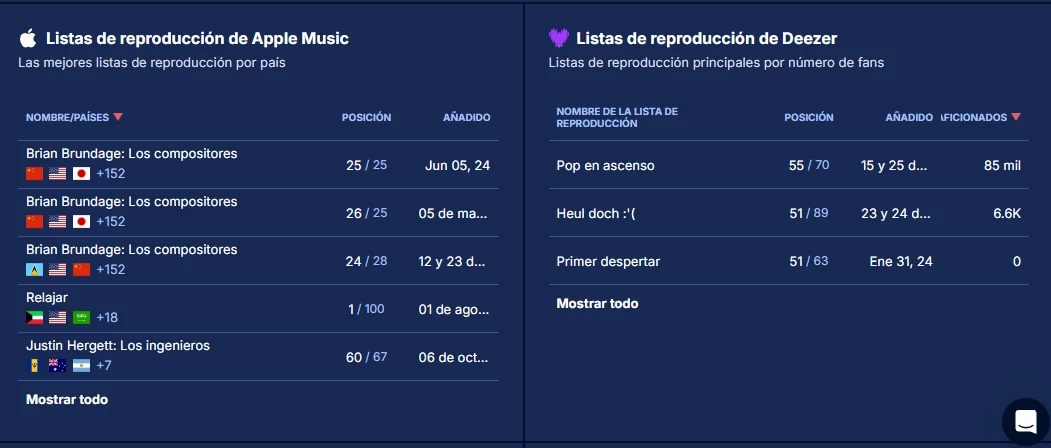Open the chat support widget
Screen dimensions: 1051x448
[1025, 422]
